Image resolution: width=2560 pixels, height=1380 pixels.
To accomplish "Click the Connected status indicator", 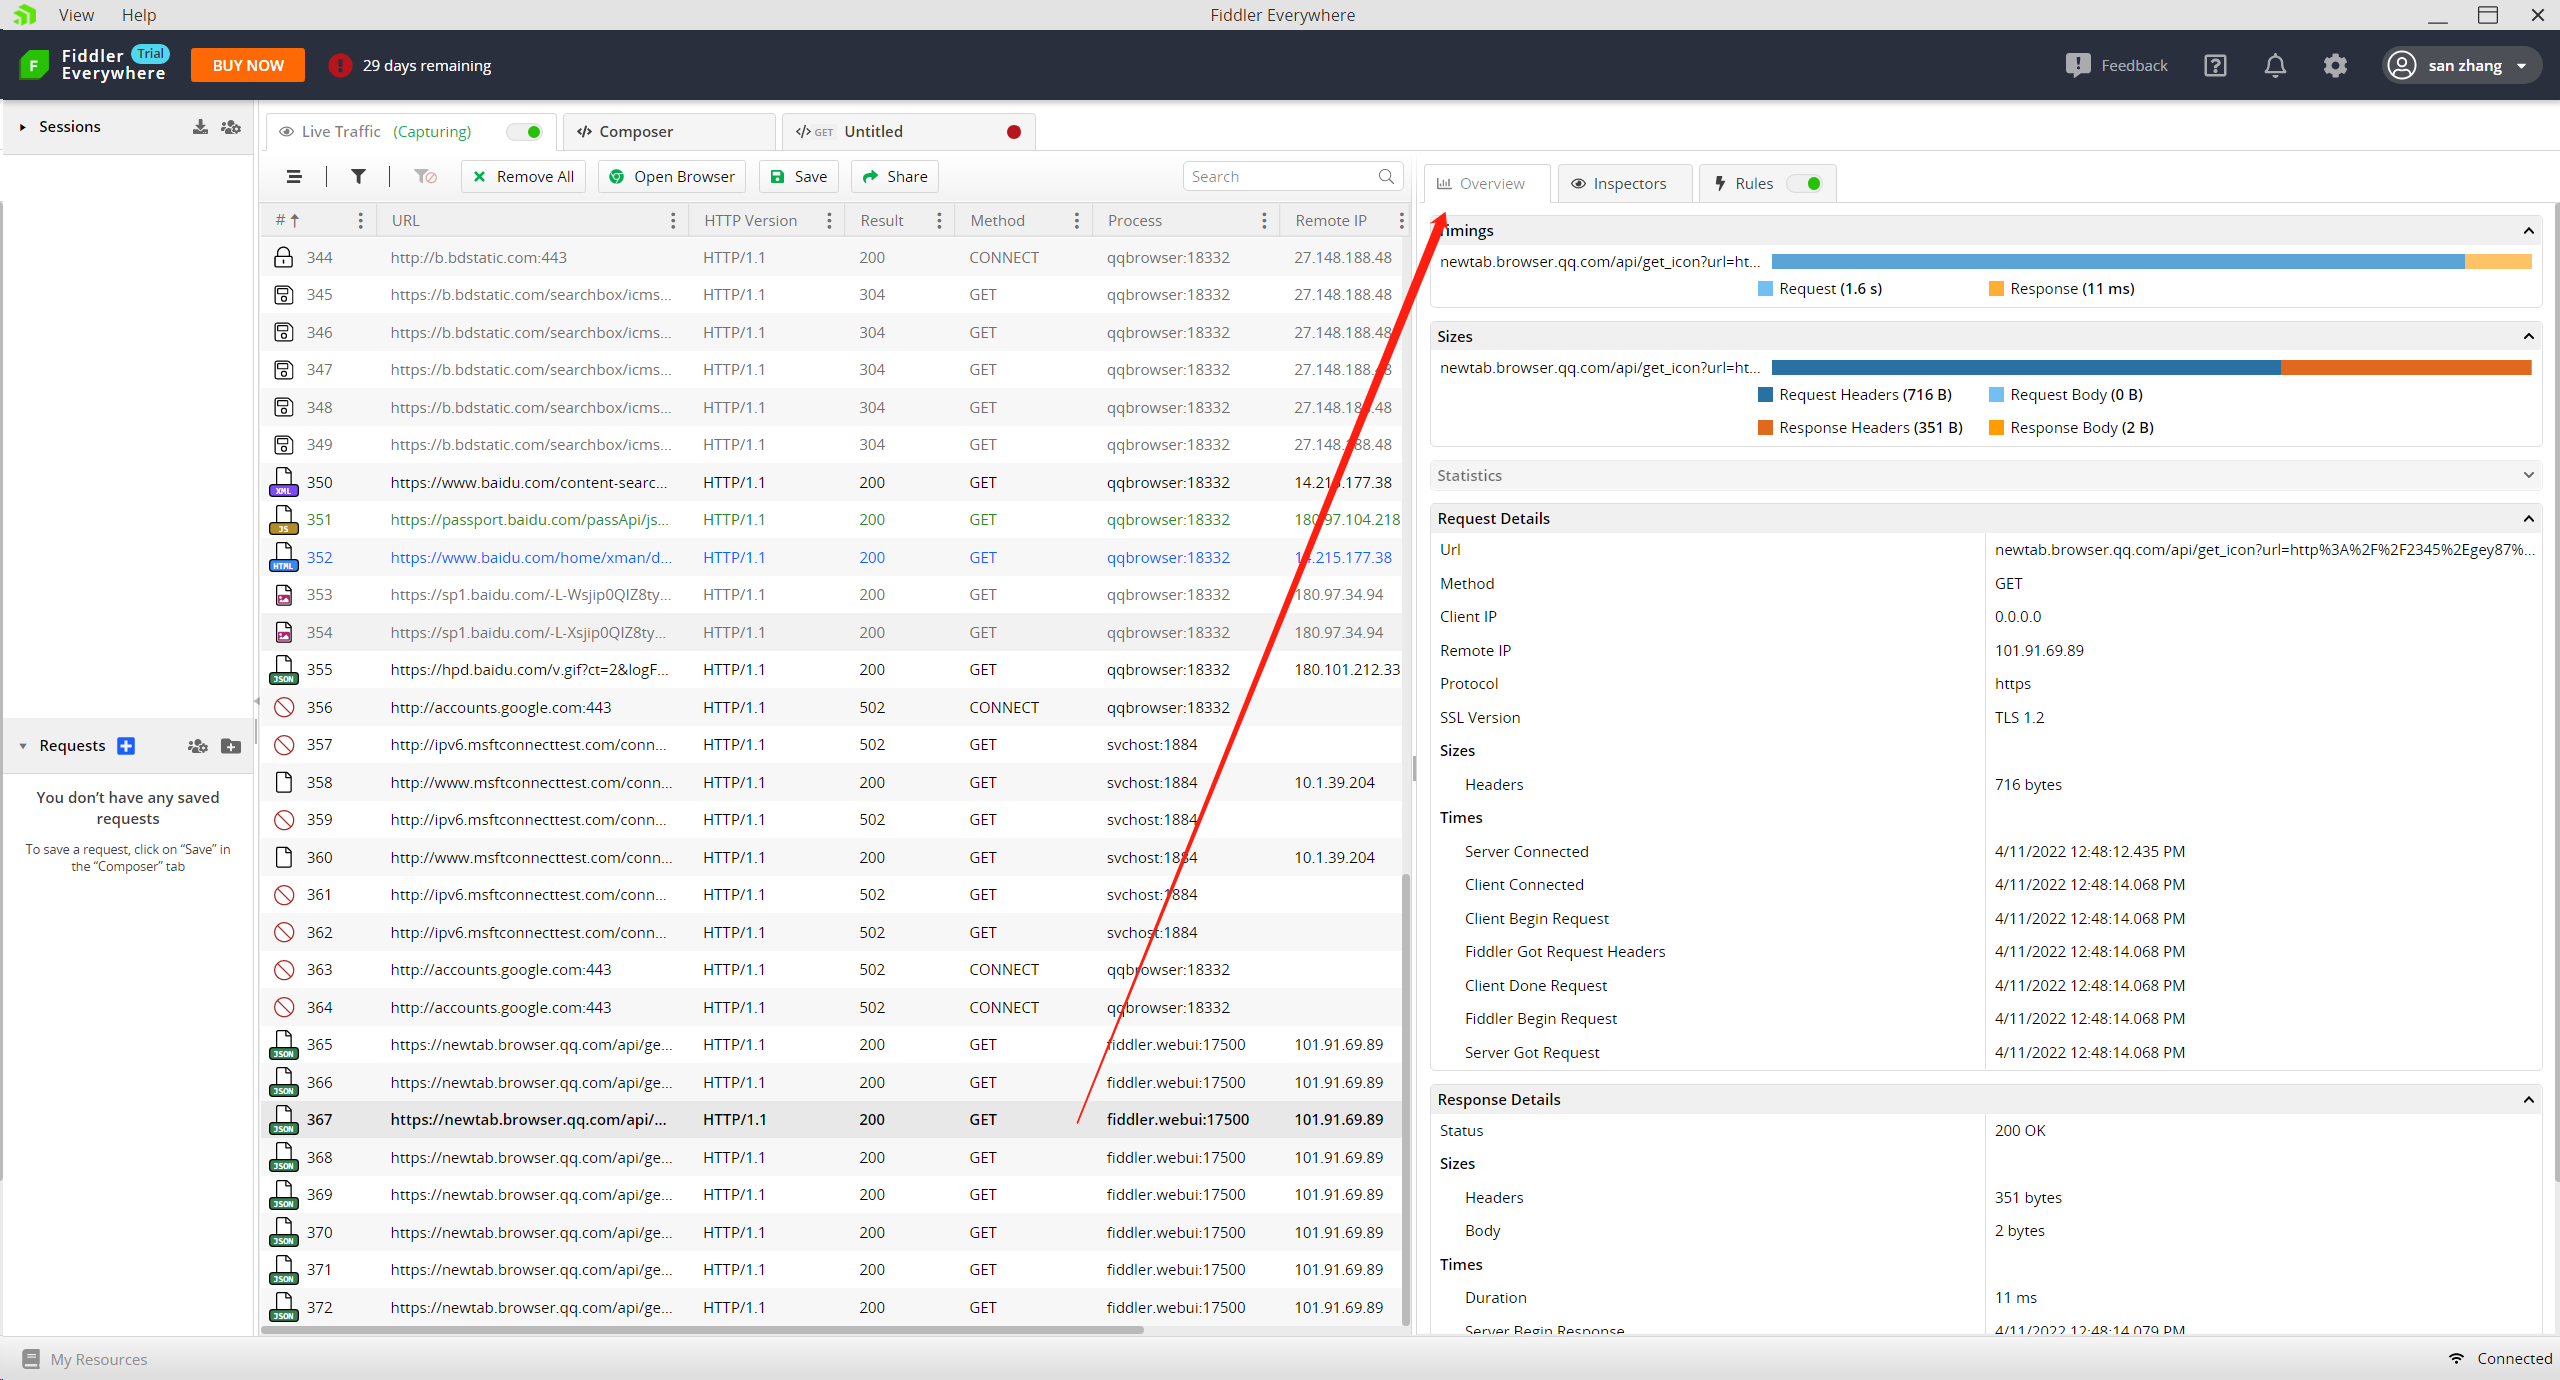I will click(x=2500, y=1359).
